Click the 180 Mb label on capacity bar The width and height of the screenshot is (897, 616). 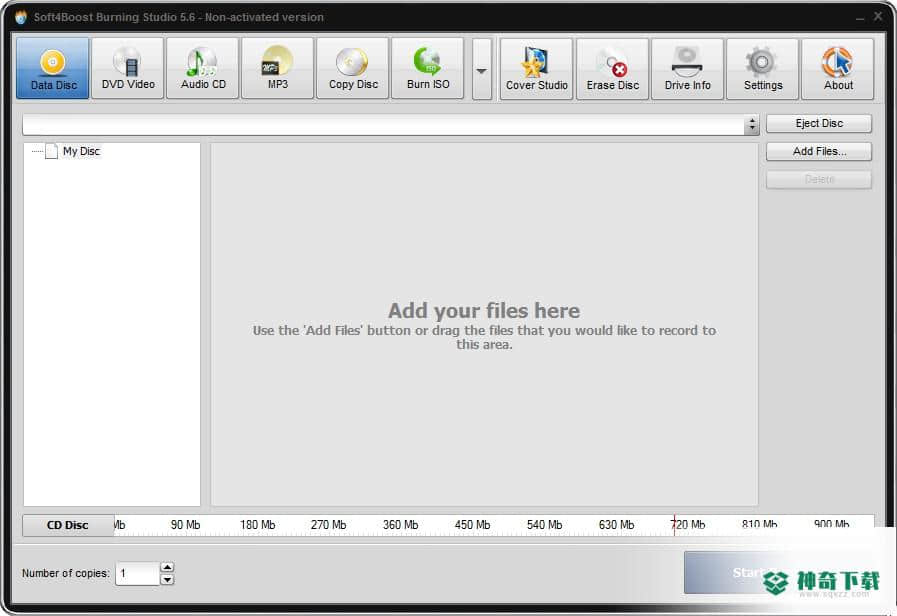(257, 524)
